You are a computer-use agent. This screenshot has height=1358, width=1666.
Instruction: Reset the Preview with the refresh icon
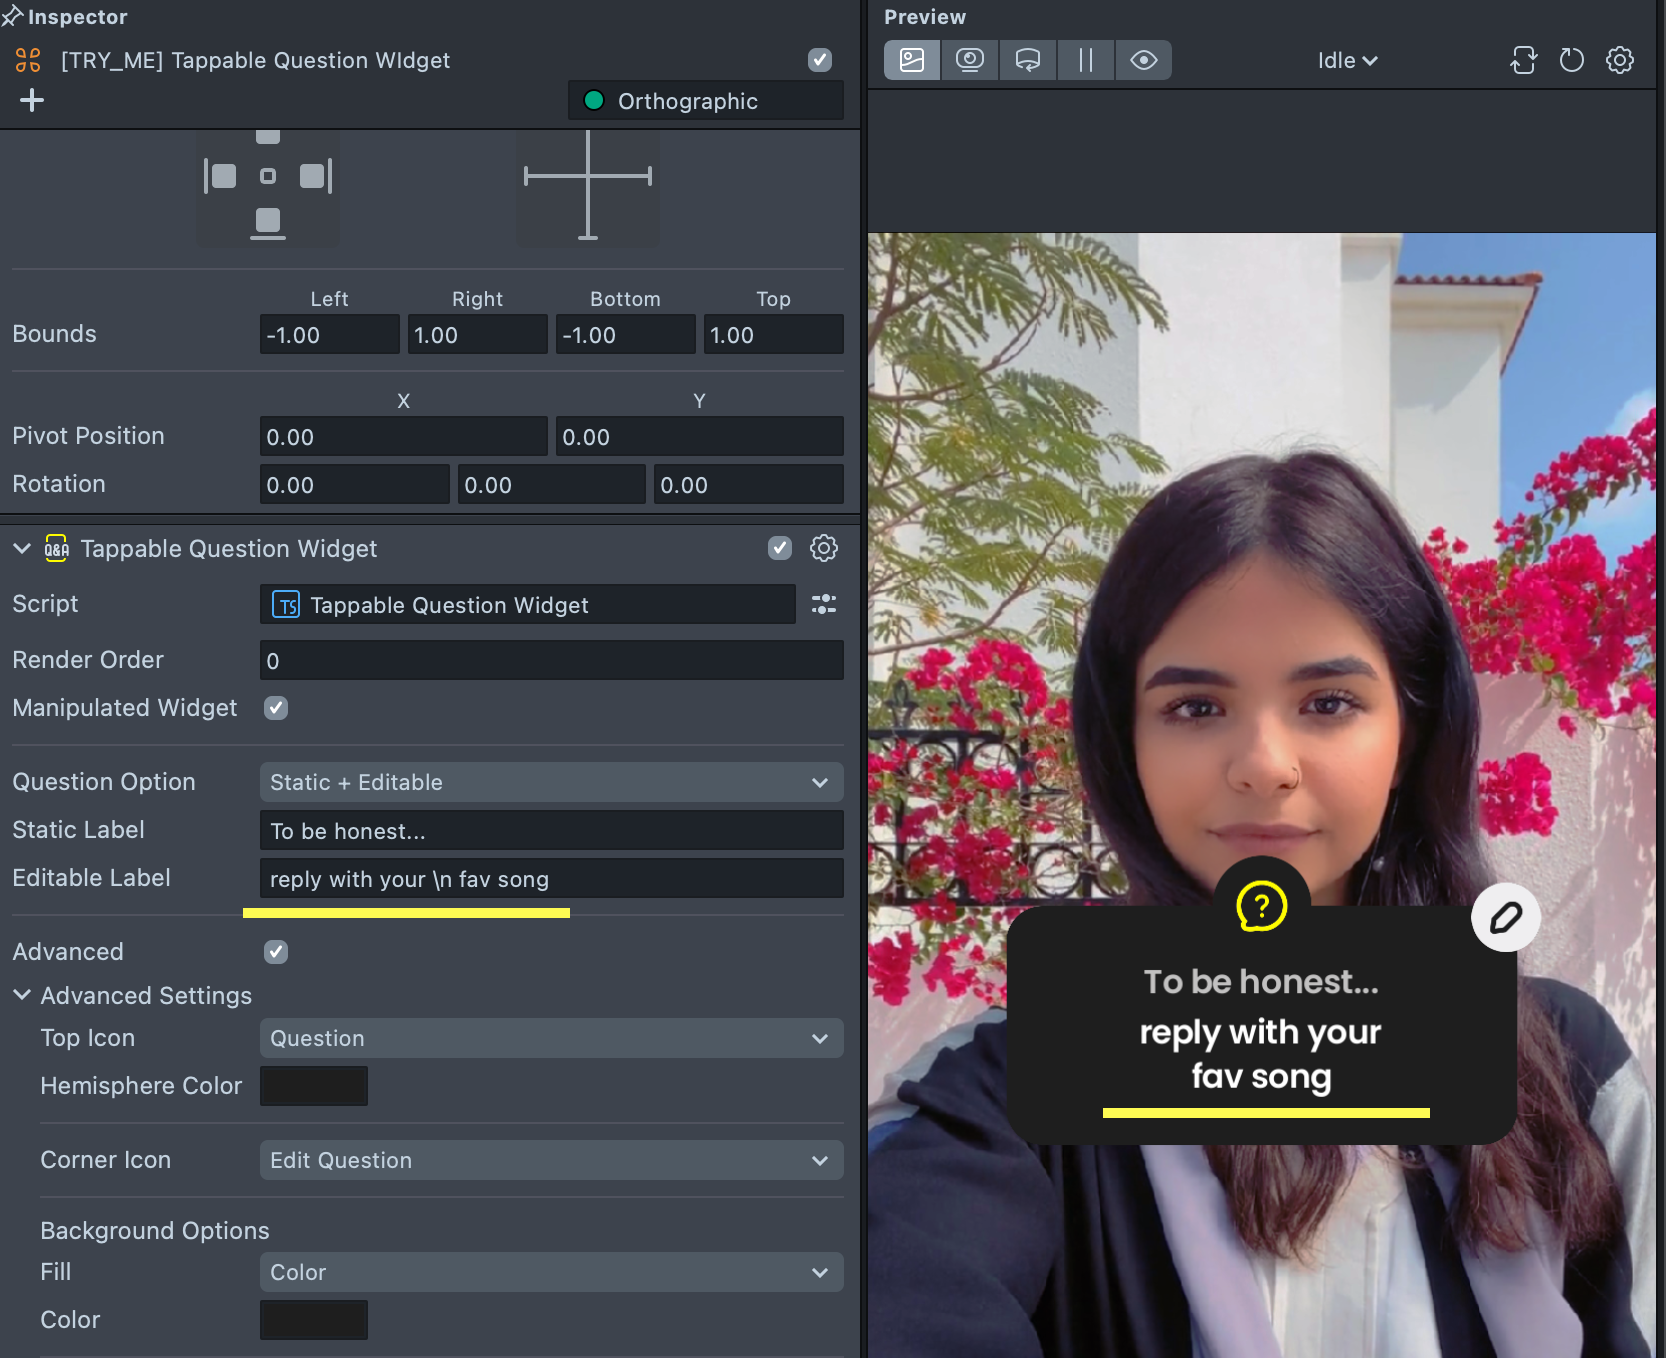(1571, 60)
